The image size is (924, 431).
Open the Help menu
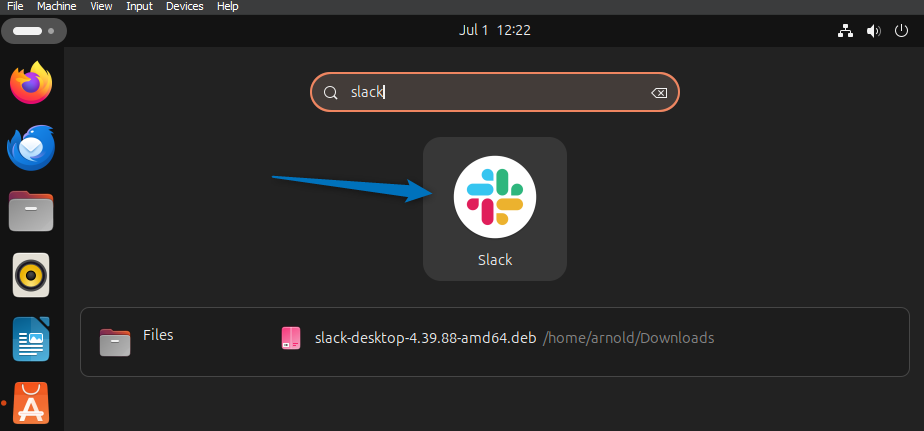click(x=228, y=6)
